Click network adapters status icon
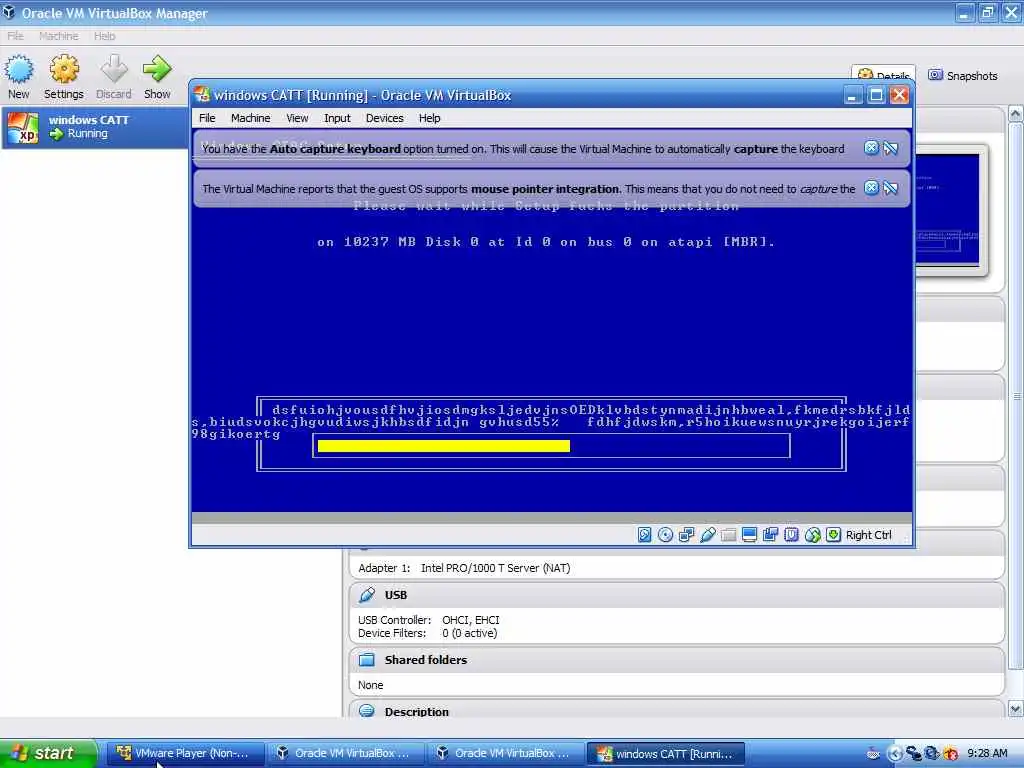This screenshot has width=1024, height=768. coord(686,535)
